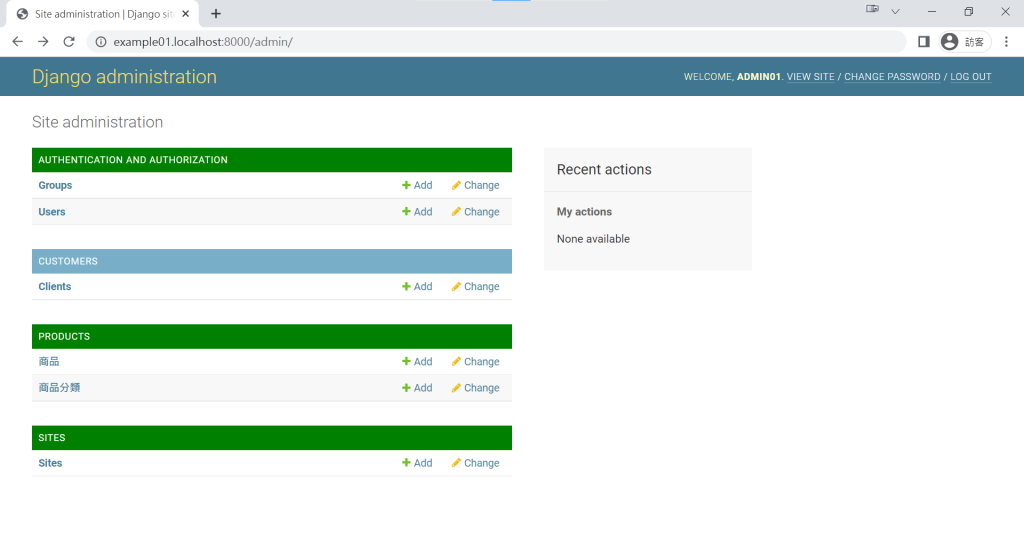Click the Recent actions heading
This screenshot has width=1024, height=544.
[604, 170]
